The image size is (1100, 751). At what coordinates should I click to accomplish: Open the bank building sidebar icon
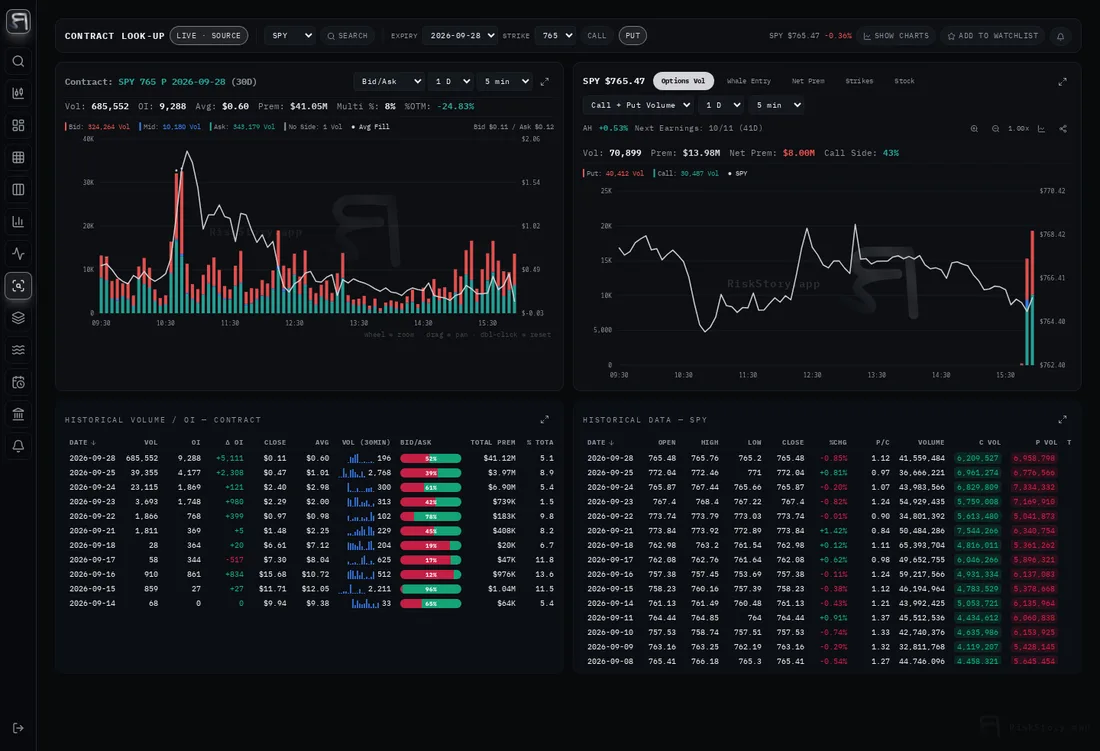click(18, 414)
